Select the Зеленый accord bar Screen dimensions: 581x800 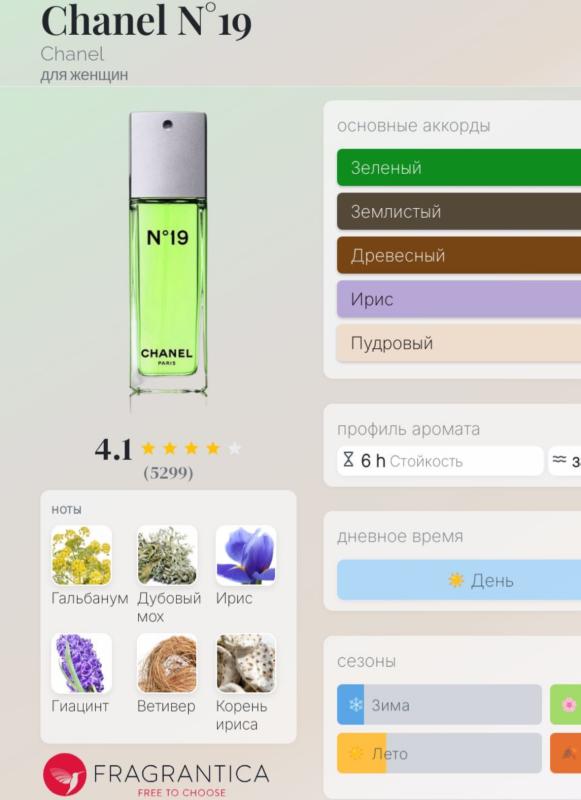coord(459,168)
